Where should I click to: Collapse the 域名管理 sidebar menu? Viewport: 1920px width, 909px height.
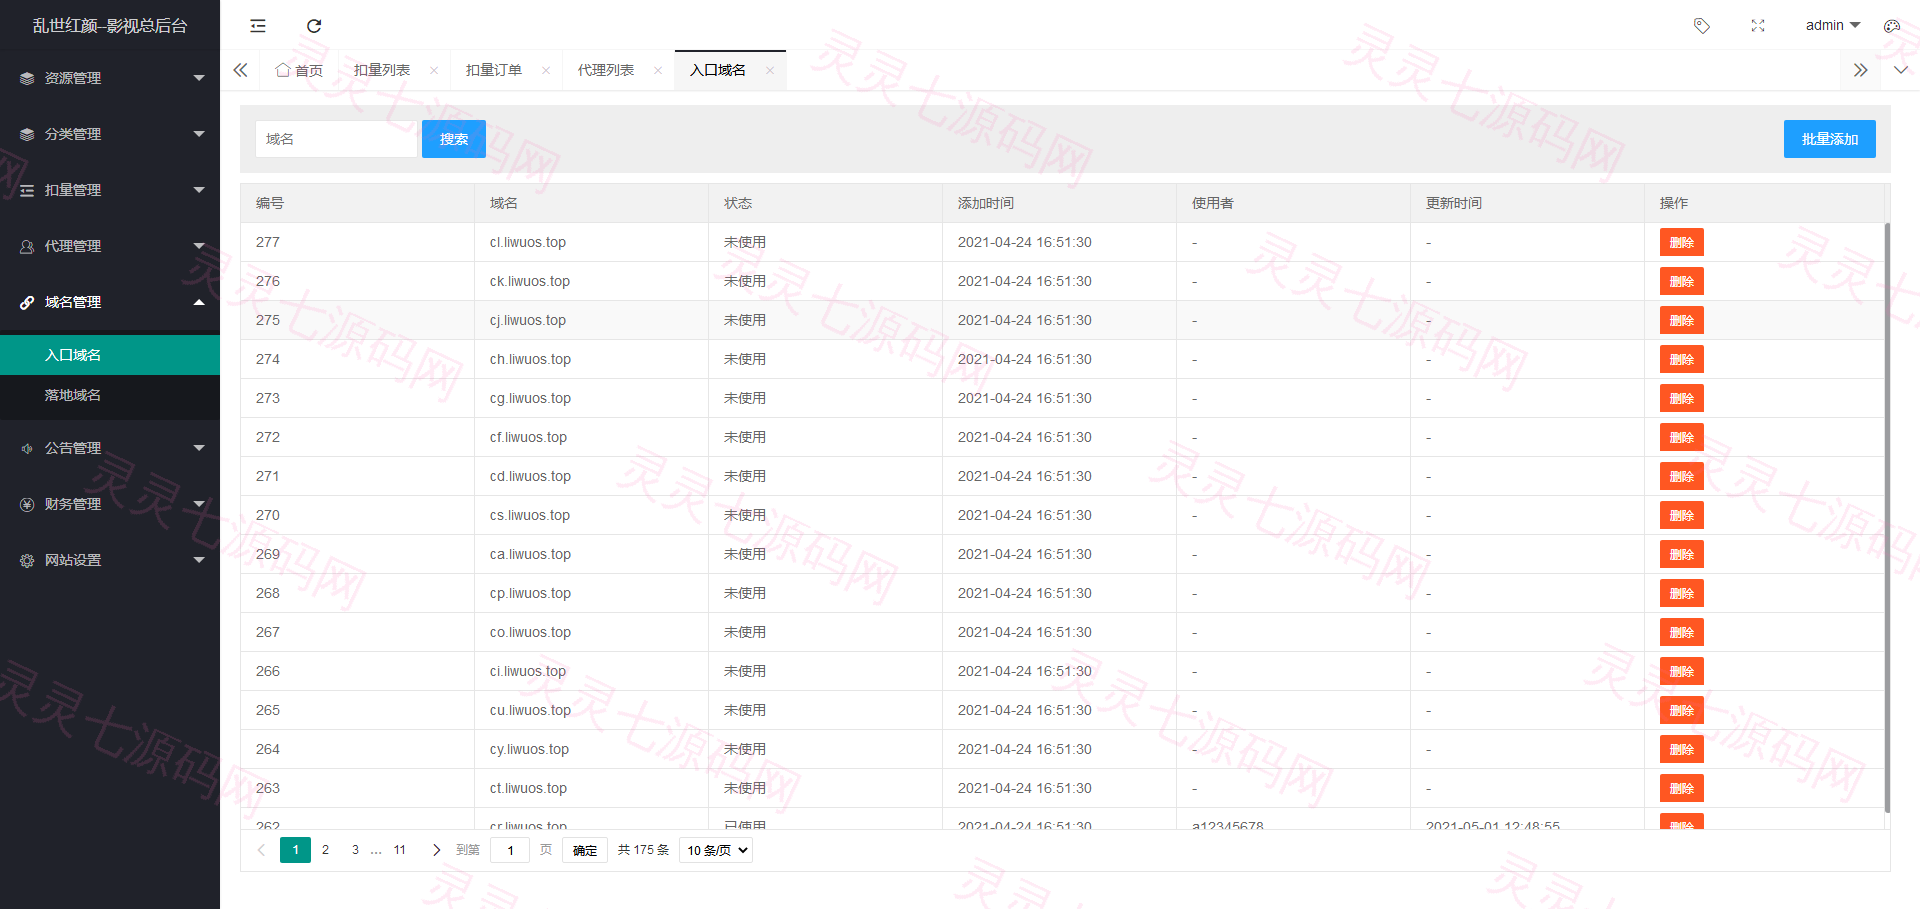pyautogui.click(x=110, y=302)
